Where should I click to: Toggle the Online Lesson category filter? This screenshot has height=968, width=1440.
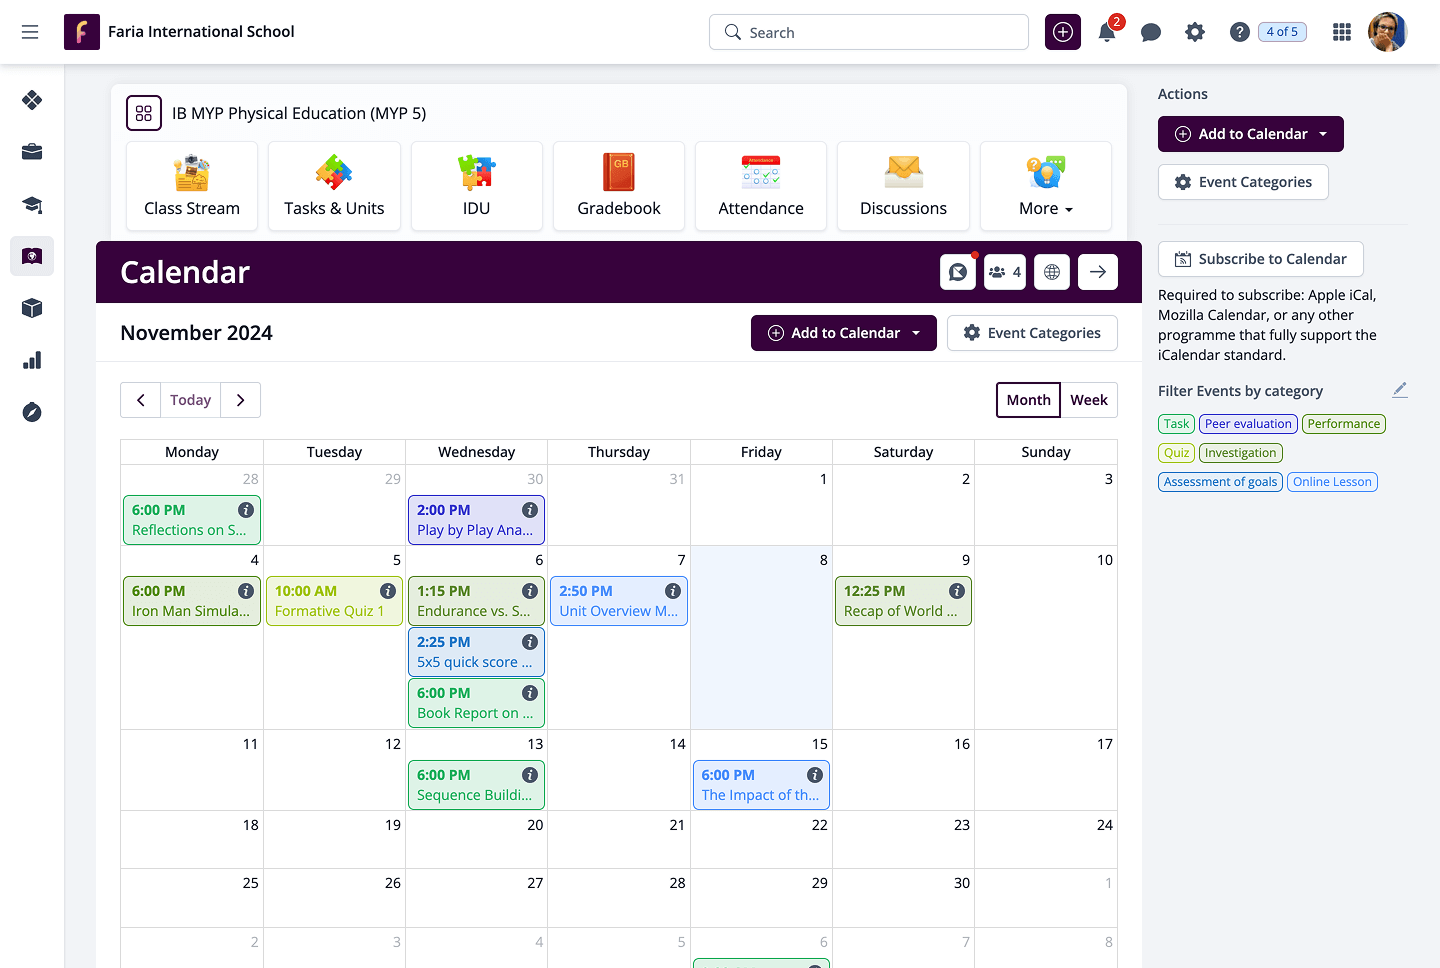click(x=1332, y=482)
